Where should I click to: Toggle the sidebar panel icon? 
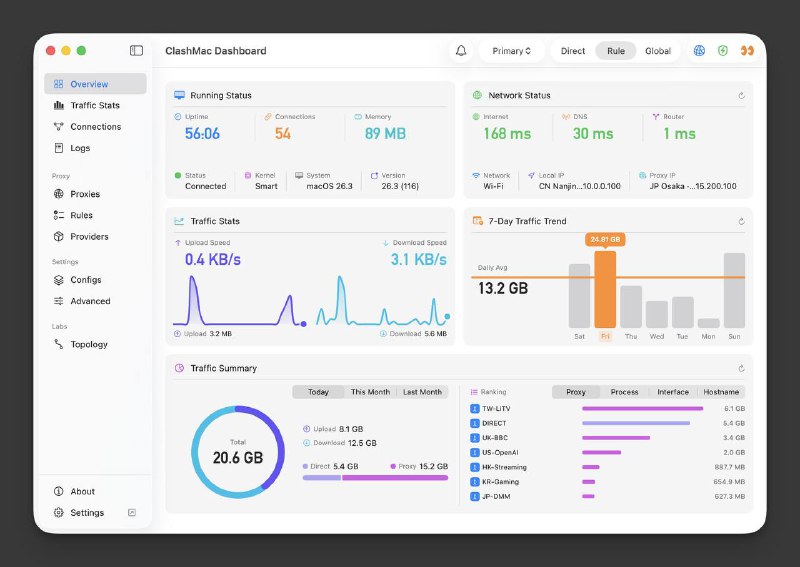point(136,51)
